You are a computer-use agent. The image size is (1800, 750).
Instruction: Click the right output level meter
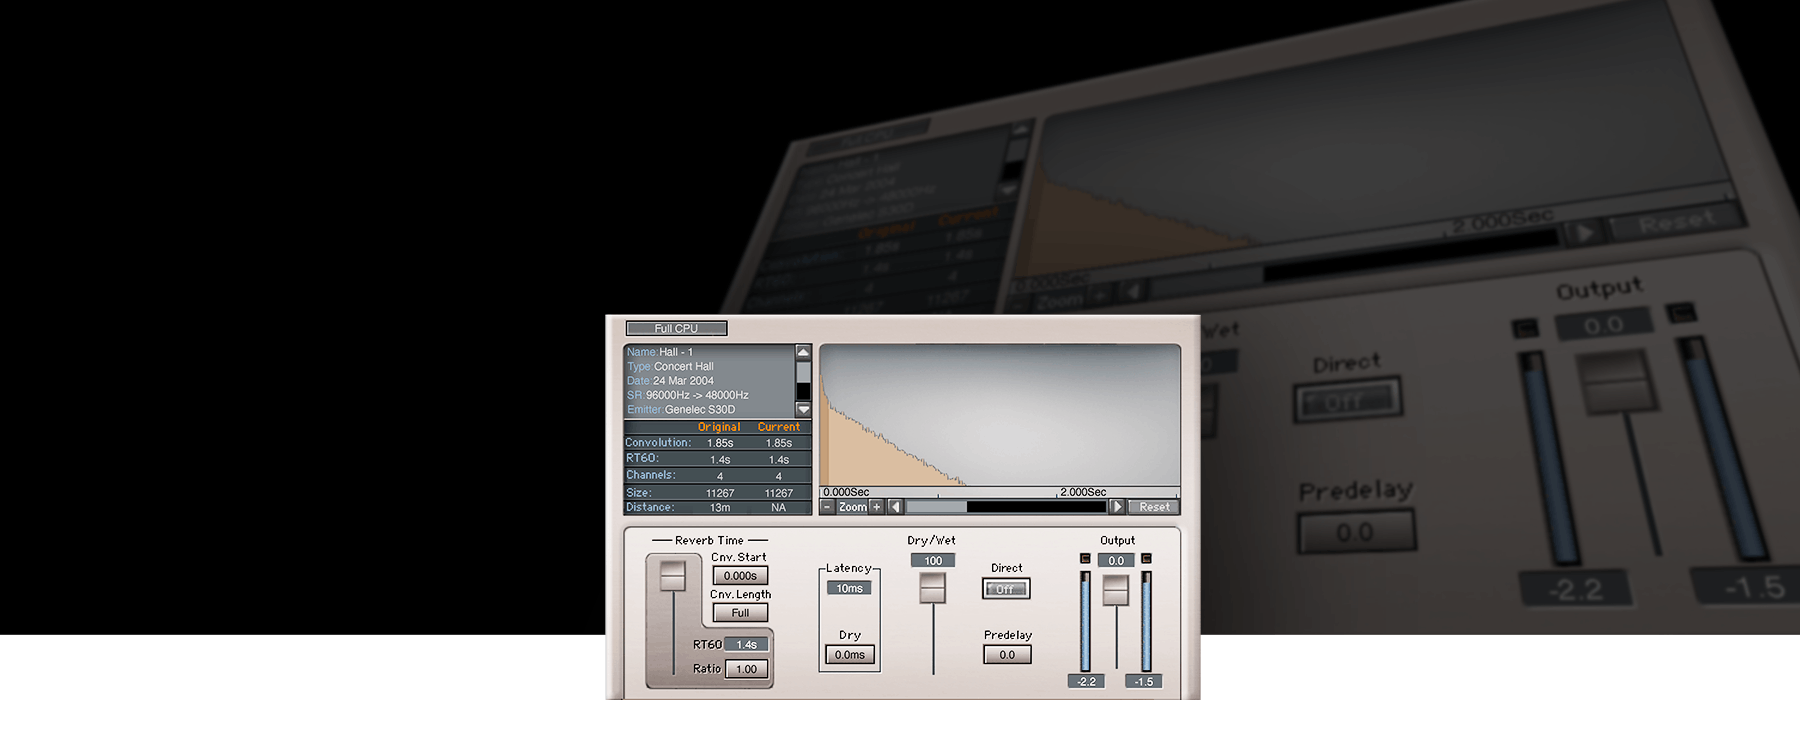[x=1146, y=621]
